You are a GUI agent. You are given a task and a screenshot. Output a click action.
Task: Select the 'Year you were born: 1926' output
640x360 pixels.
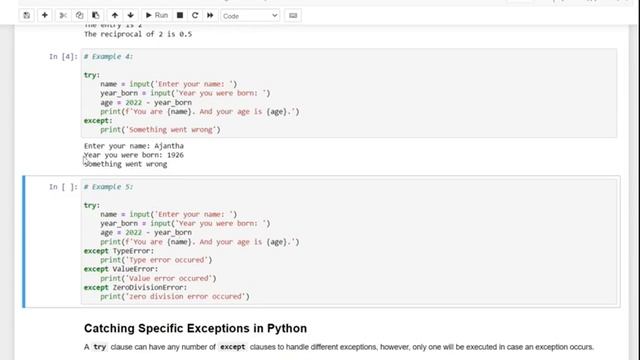[134, 155]
